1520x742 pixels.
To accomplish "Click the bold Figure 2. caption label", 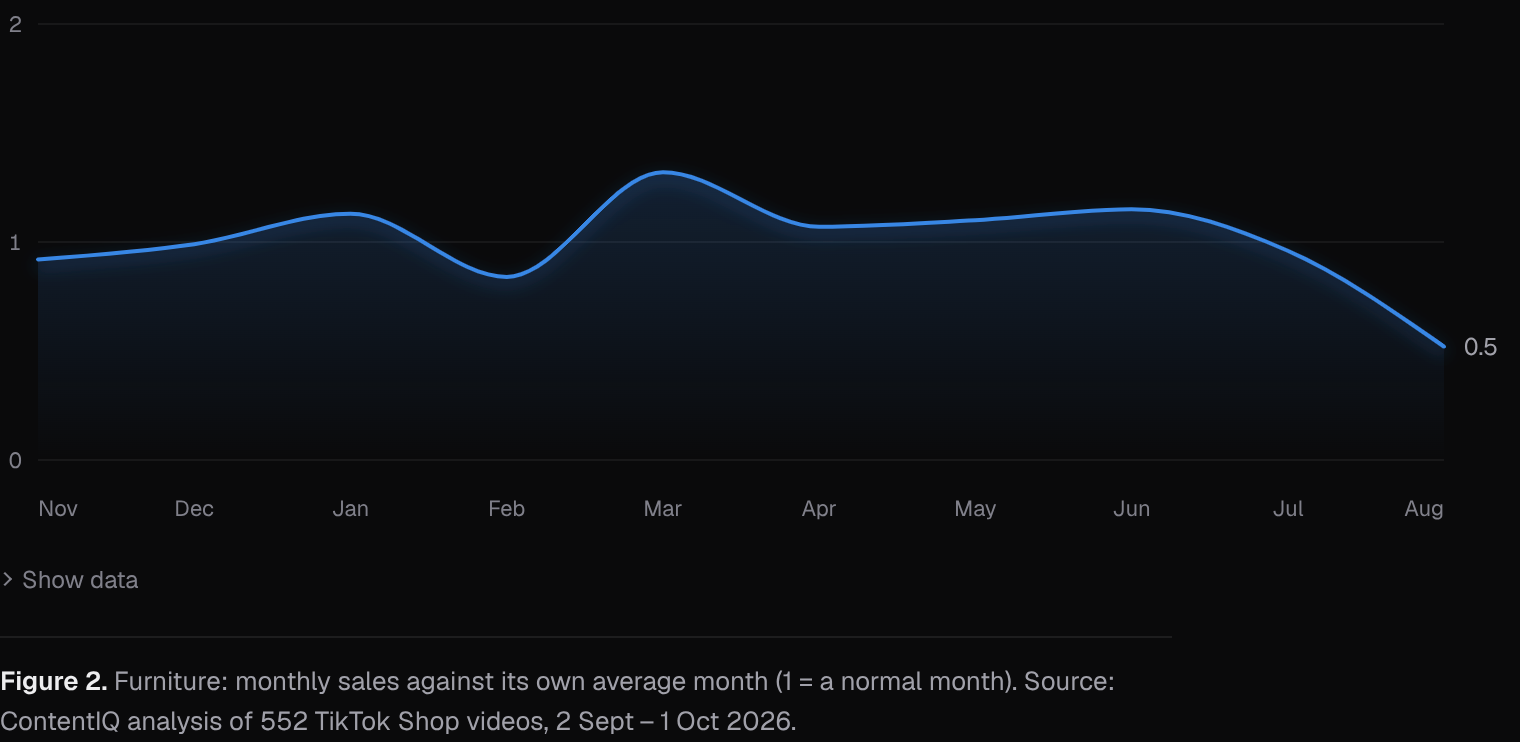I will pyautogui.click(x=54, y=681).
